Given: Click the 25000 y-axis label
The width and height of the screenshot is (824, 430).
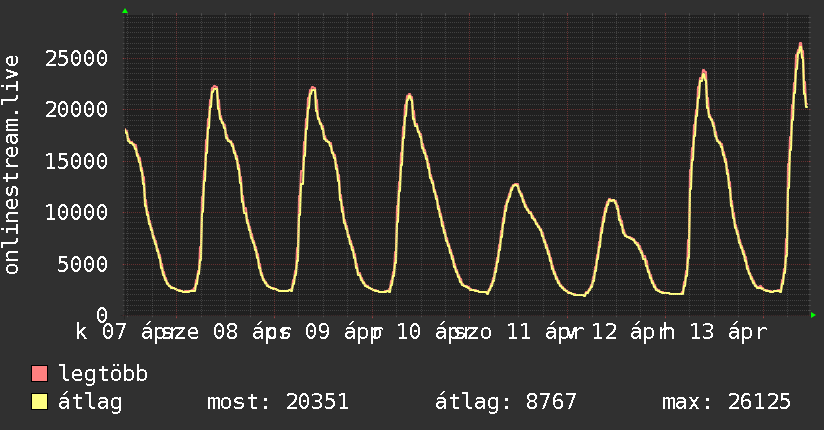Looking at the screenshot, I should (76, 58).
